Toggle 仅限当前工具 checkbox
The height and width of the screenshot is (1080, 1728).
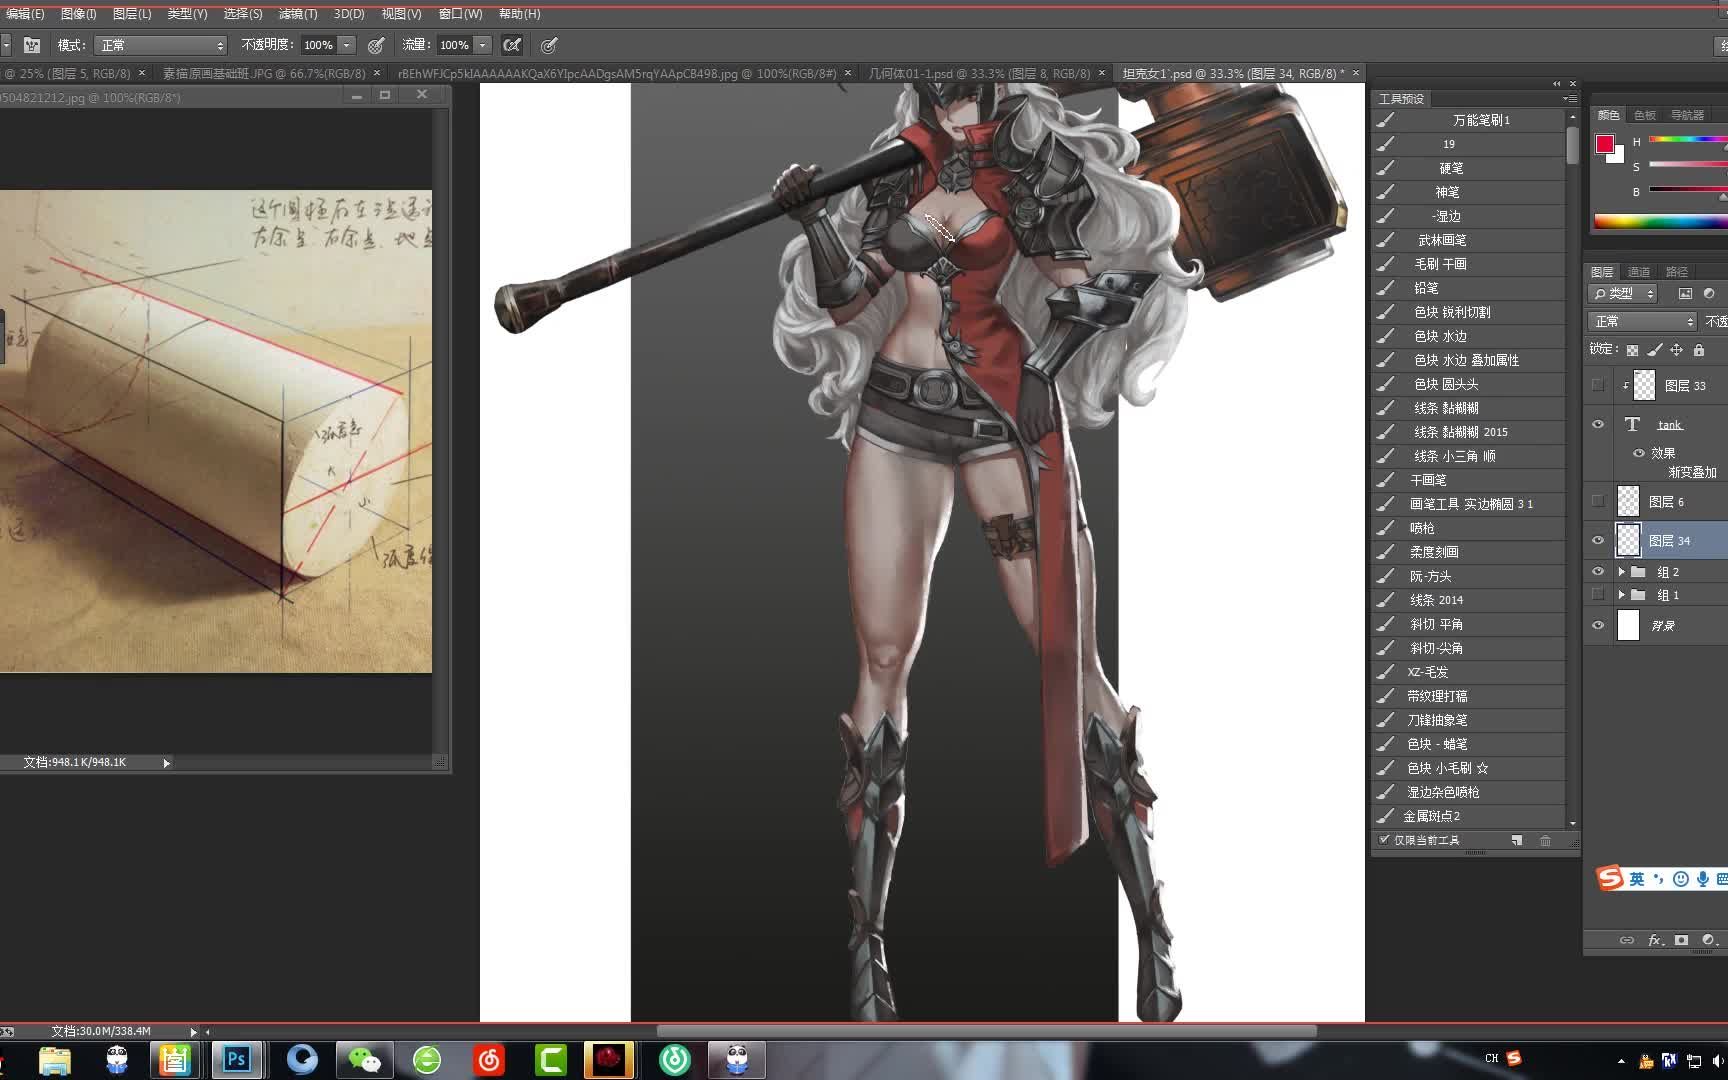pos(1385,840)
